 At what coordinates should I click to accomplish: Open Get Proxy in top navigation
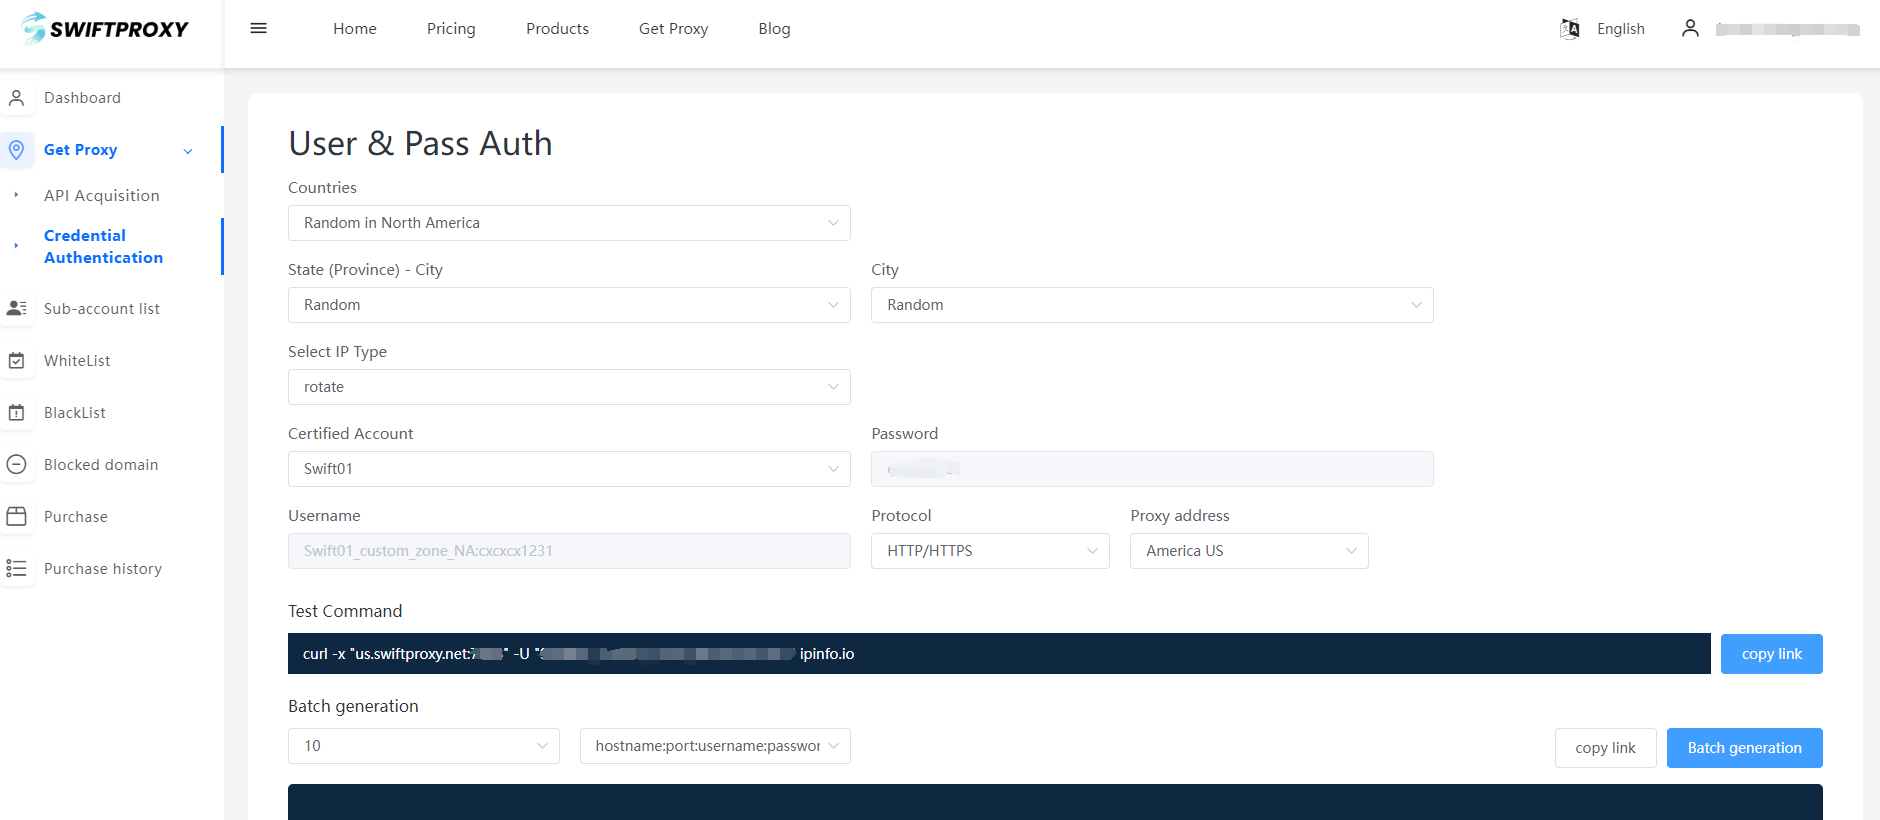pyautogui.click(x=673, y=29)
